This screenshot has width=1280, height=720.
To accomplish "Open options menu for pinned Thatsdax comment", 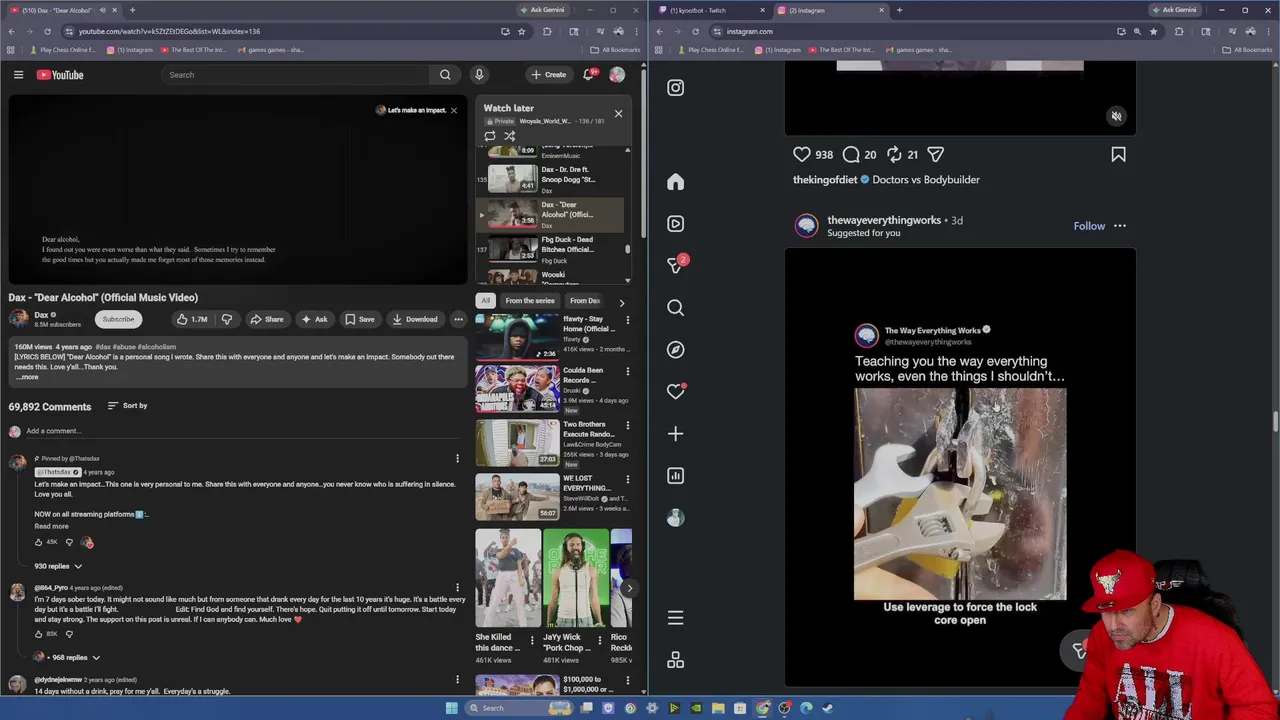I will pos(457,459).
